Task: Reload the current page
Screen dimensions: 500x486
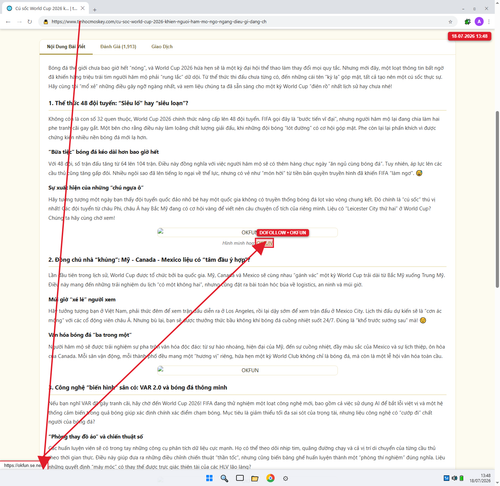Action: pos(30,22)
